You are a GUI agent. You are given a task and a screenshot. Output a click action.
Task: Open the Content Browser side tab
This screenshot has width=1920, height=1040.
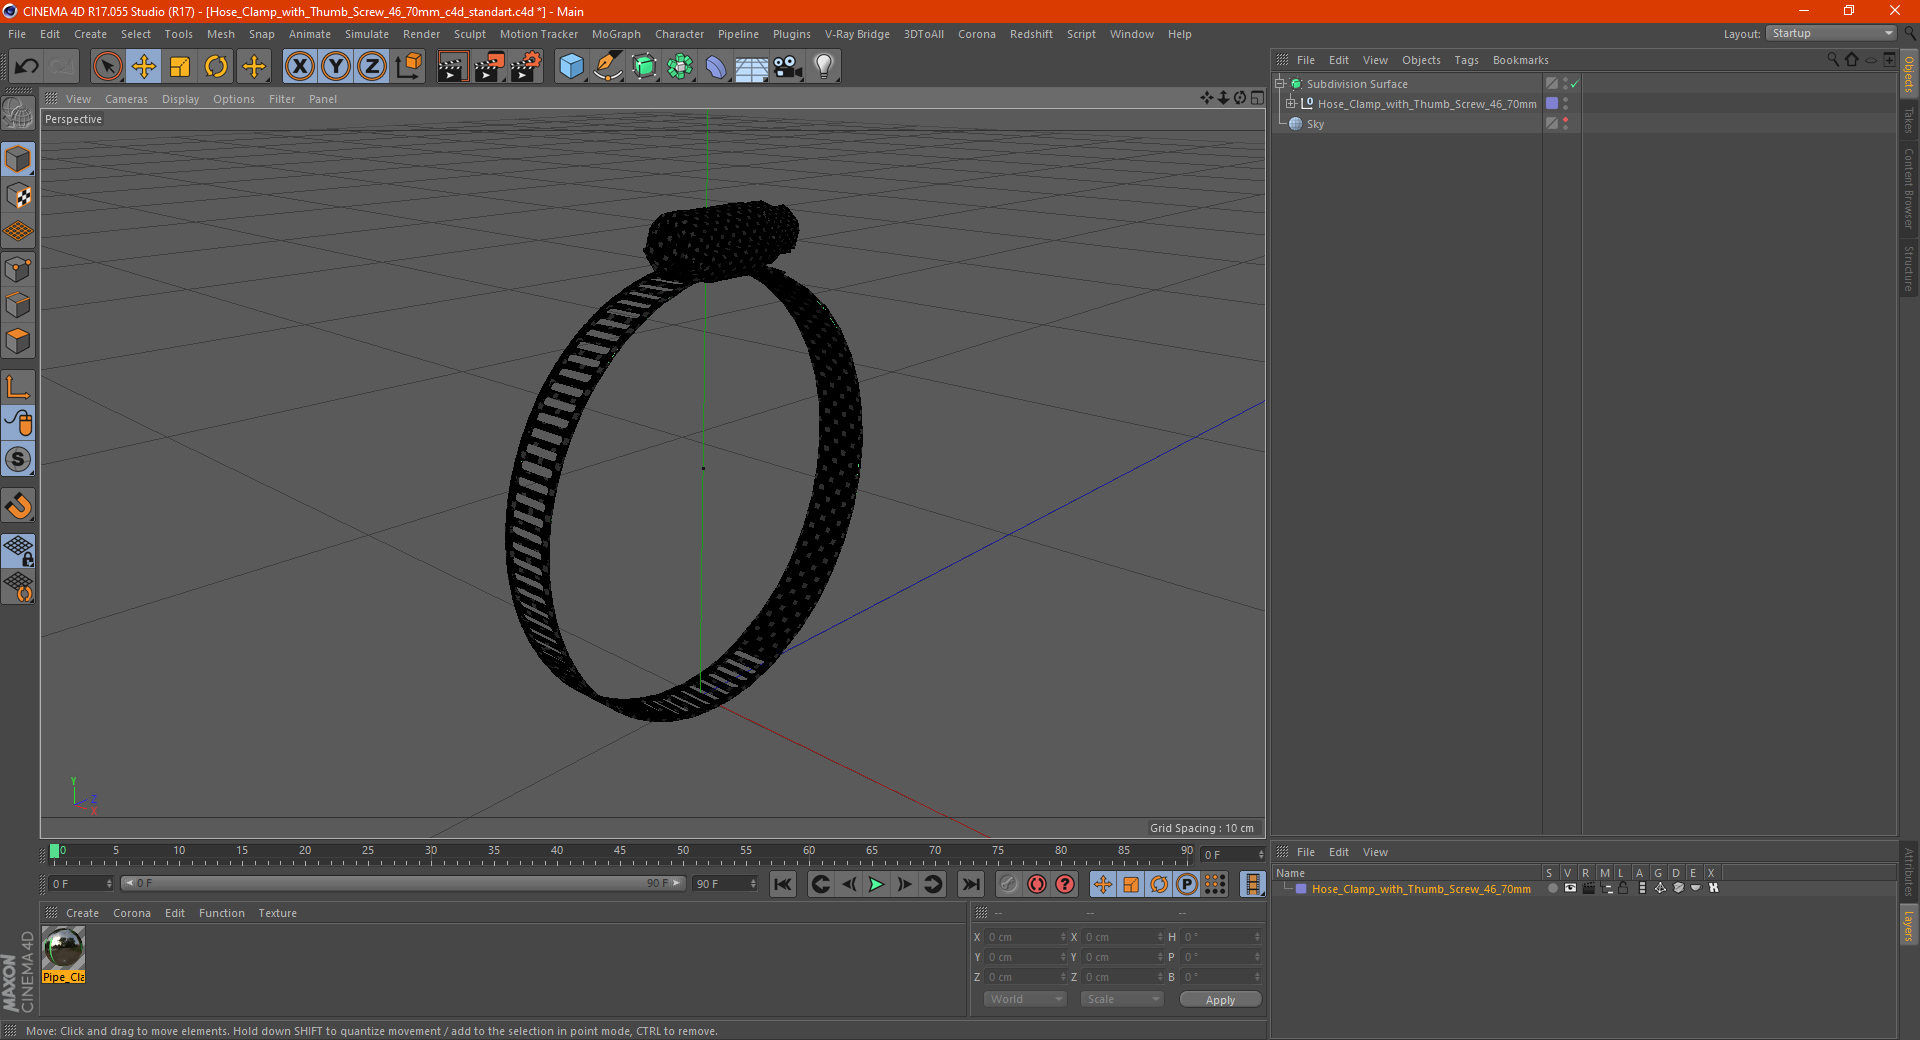pos(1909,189)
